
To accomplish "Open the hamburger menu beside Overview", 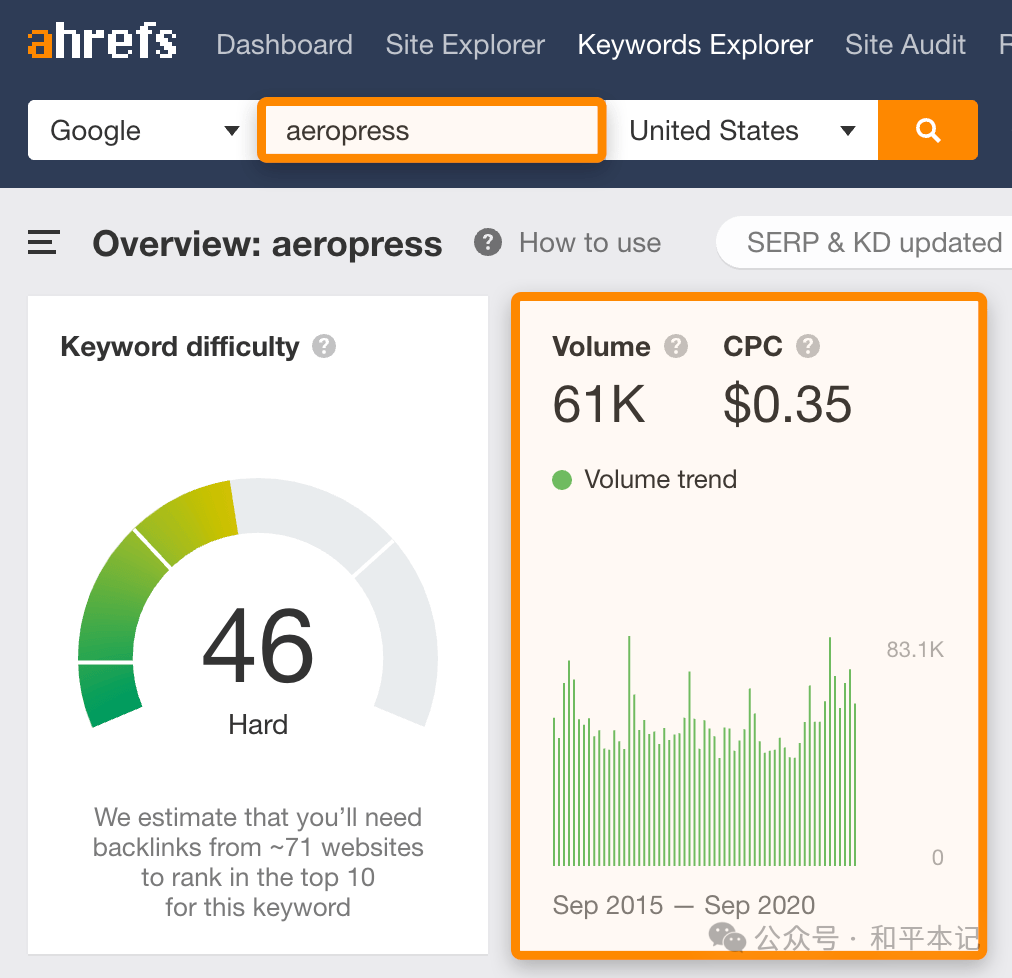I will (44, 243).
